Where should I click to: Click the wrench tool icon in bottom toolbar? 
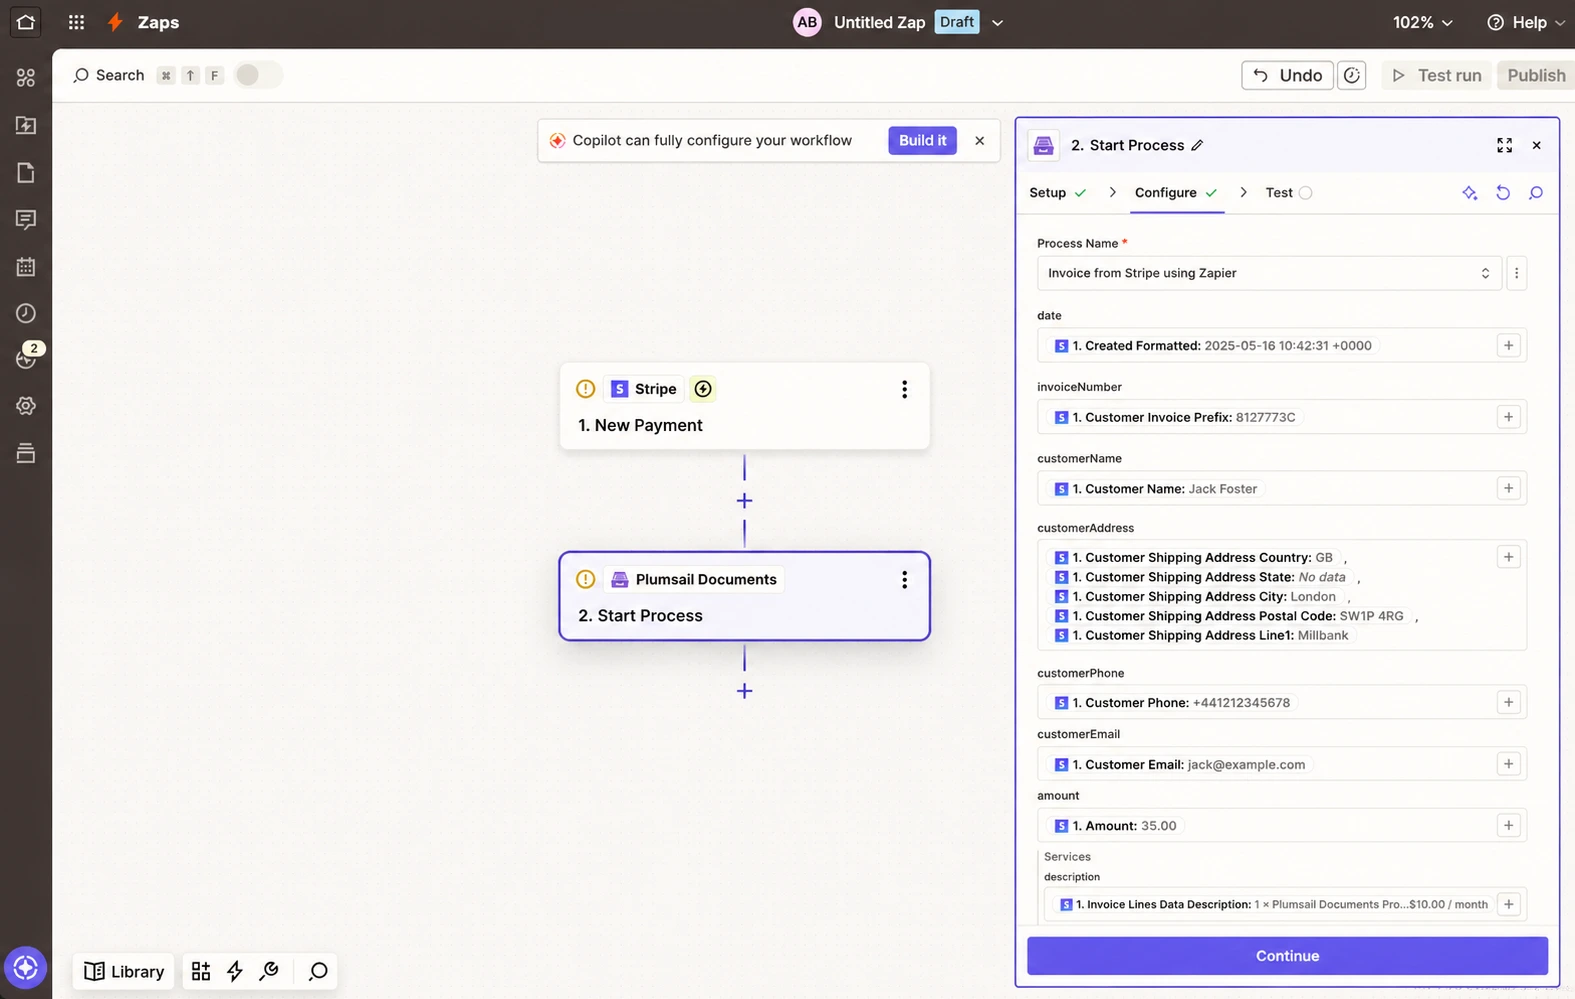pyautogui.click(x=269, y=971)
